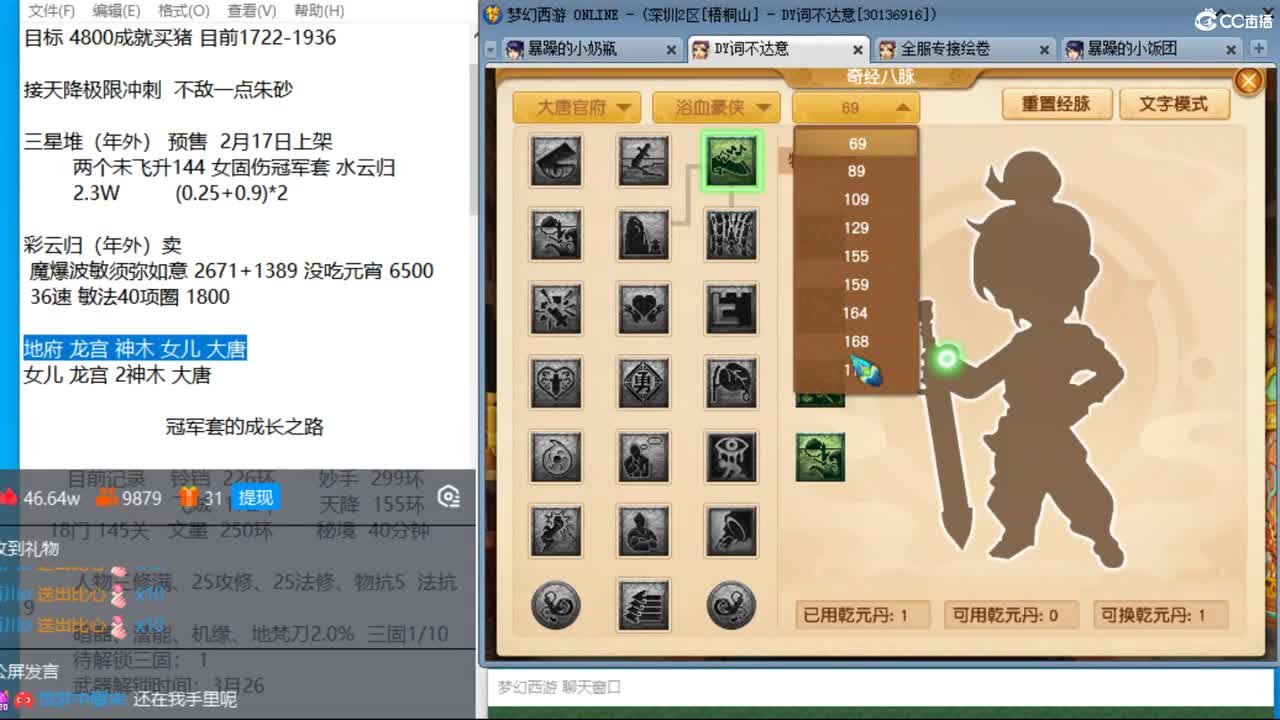Click the 提现 withdraw button

(254, 497)
